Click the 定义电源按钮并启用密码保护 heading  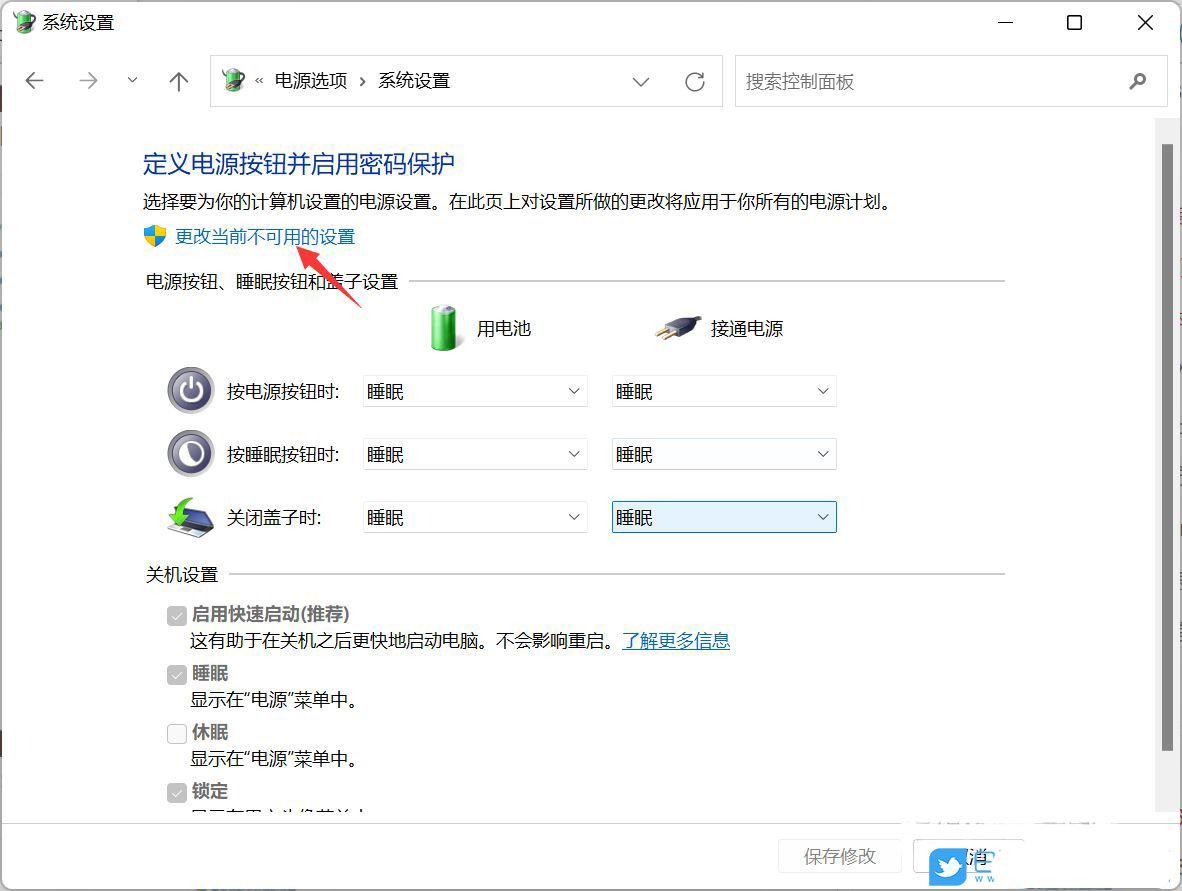click(299, 164)
